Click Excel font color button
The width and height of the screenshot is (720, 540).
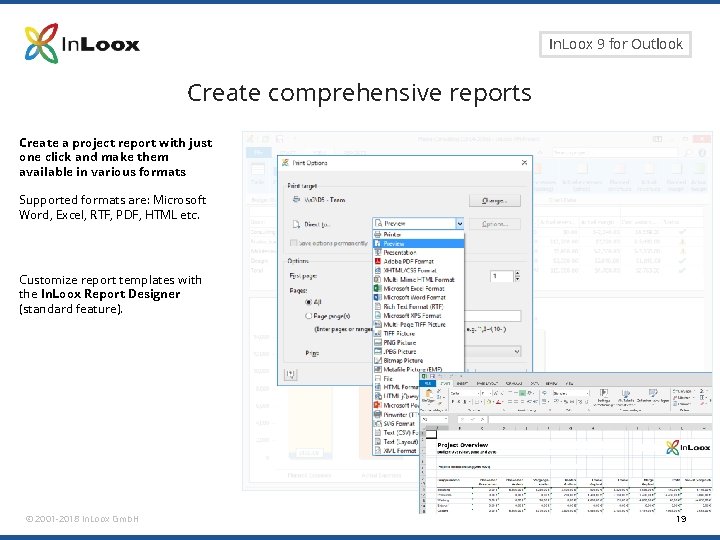(499, 402)
